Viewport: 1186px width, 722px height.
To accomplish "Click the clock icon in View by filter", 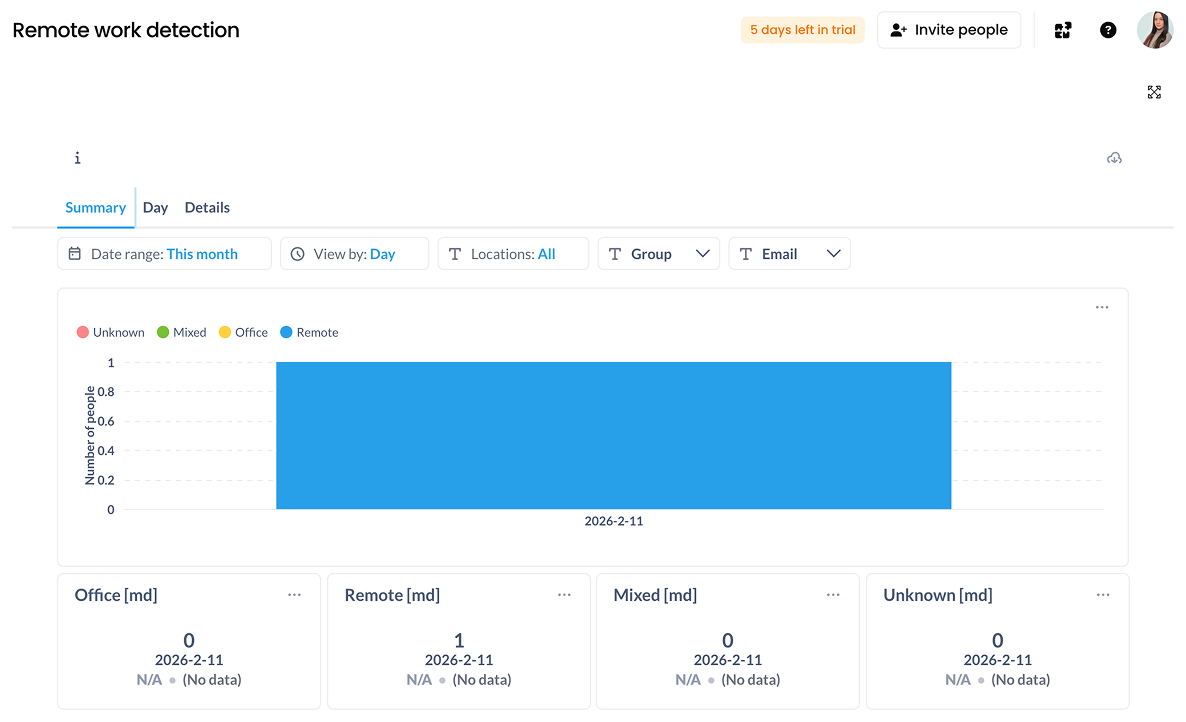I will coord(297,253).
